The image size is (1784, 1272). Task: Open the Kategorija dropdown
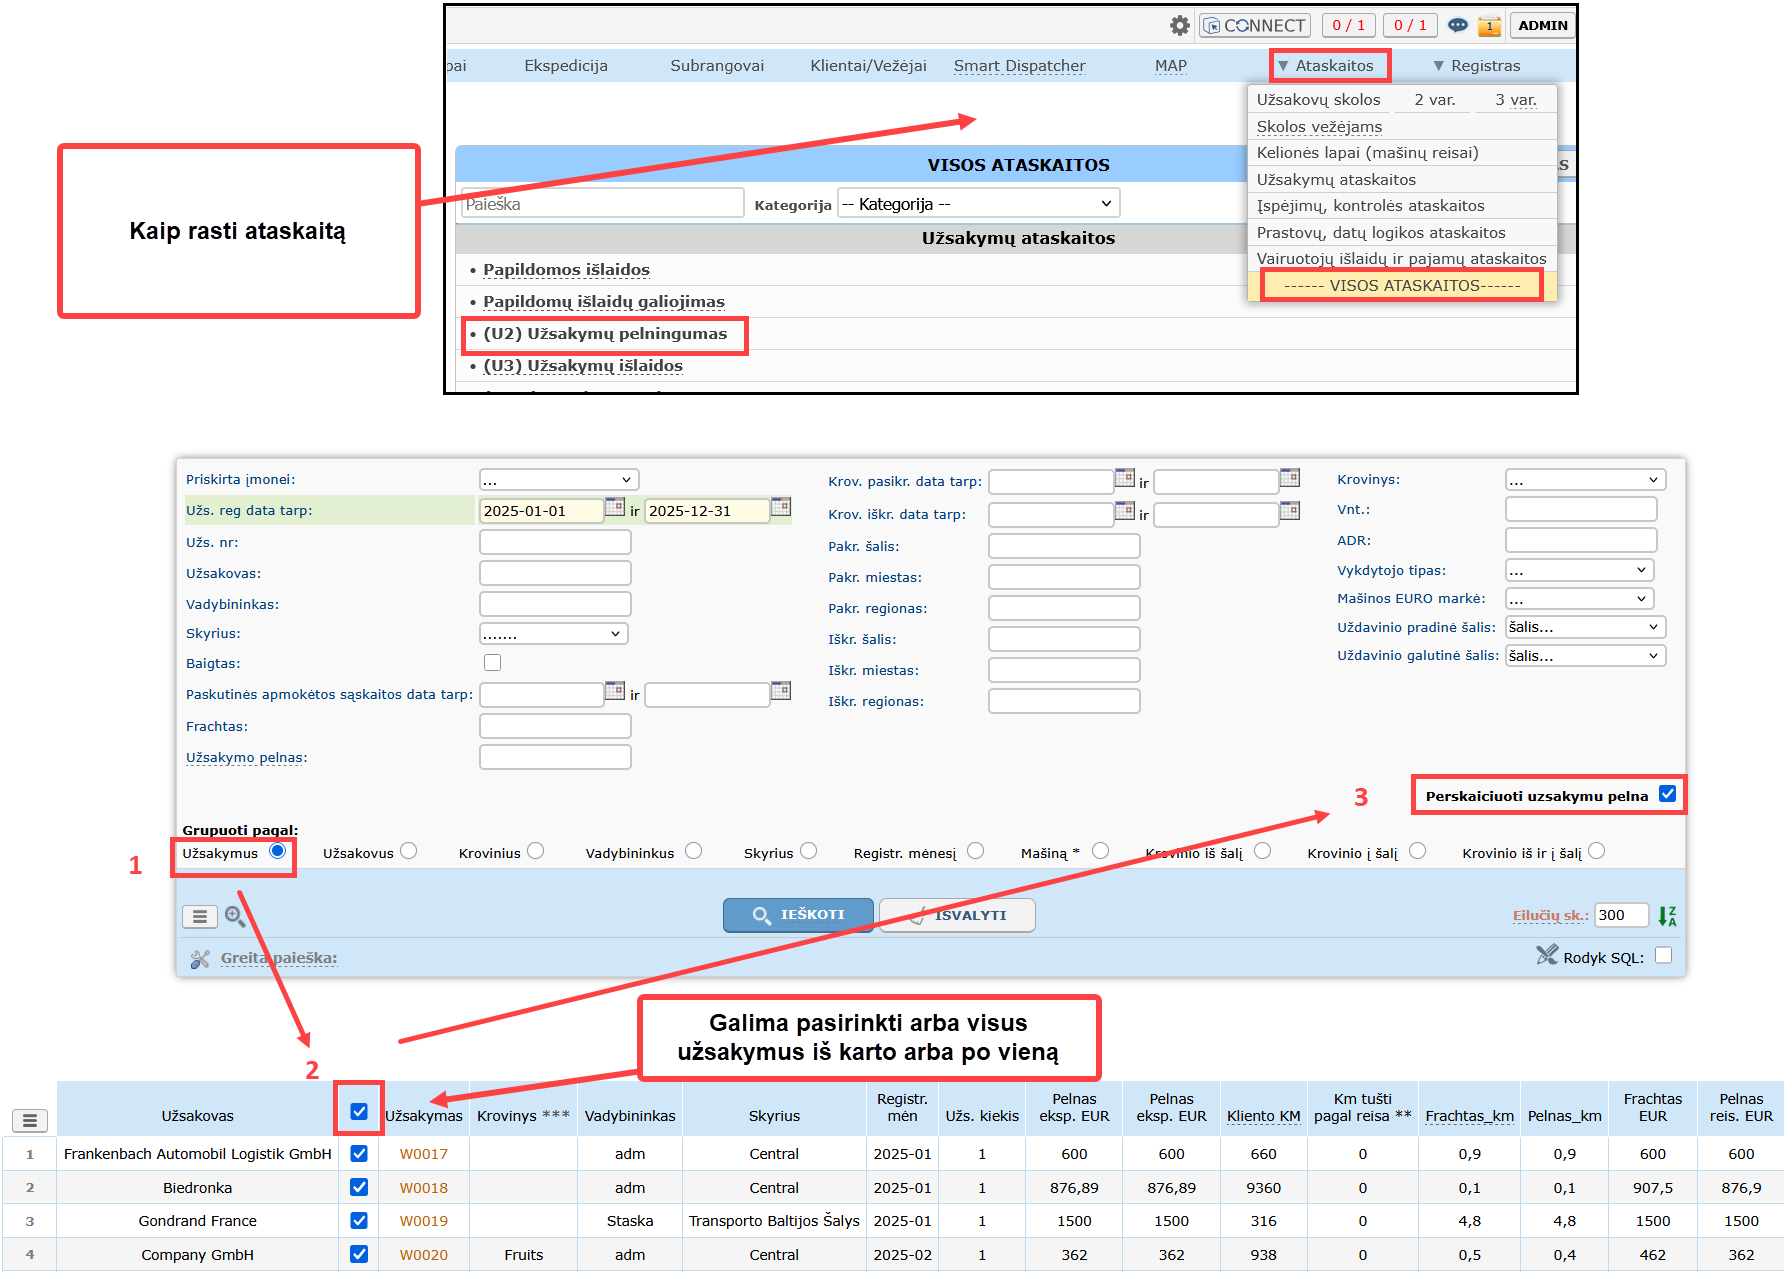pyautogui.click(x=978, y=204)
